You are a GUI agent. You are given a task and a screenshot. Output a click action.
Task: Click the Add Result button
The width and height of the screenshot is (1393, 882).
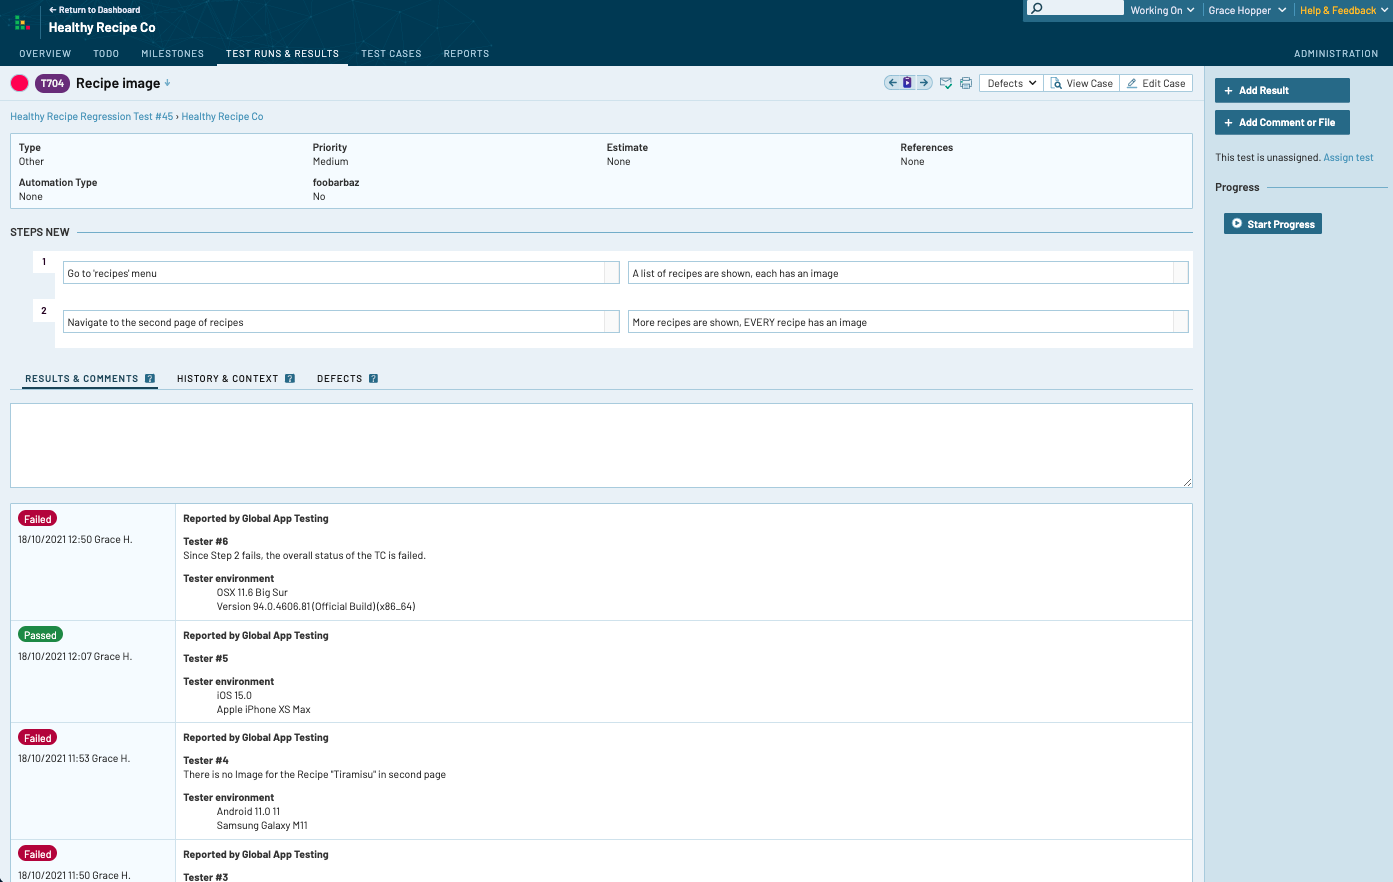click(1281, 91)
